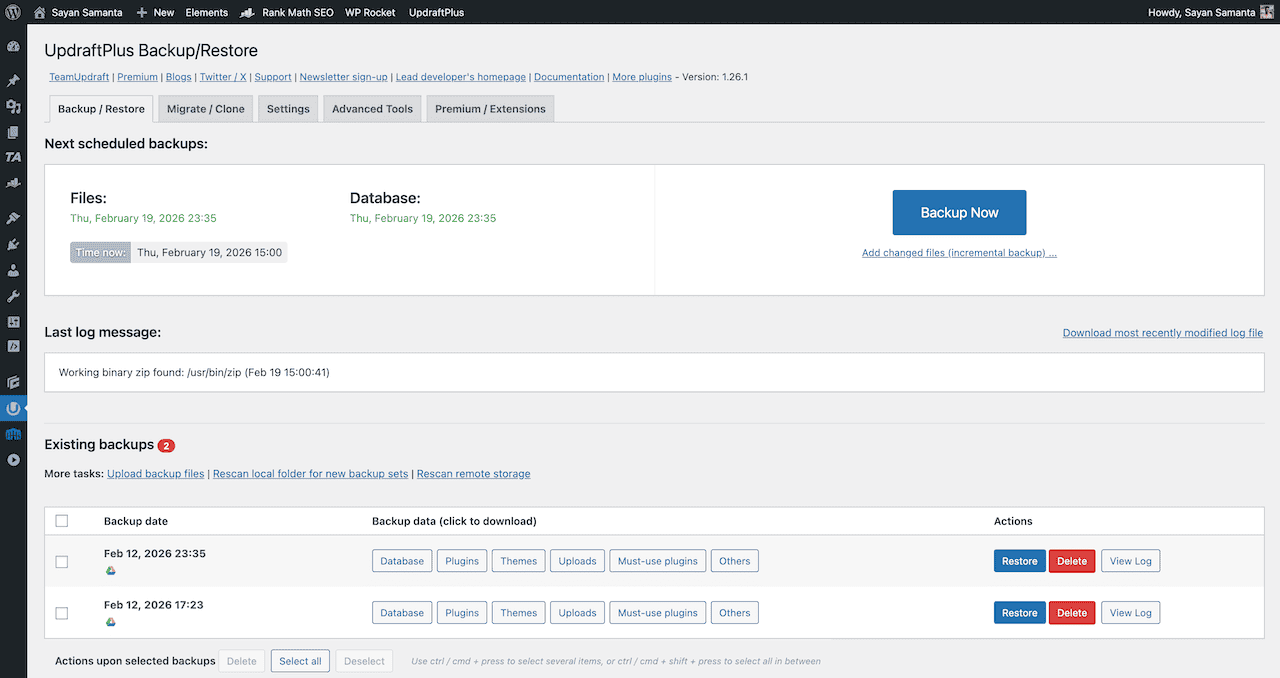Click the user avatar in the admin bar
Screen dimensions: 1280x678
[x=1266, y=12]
